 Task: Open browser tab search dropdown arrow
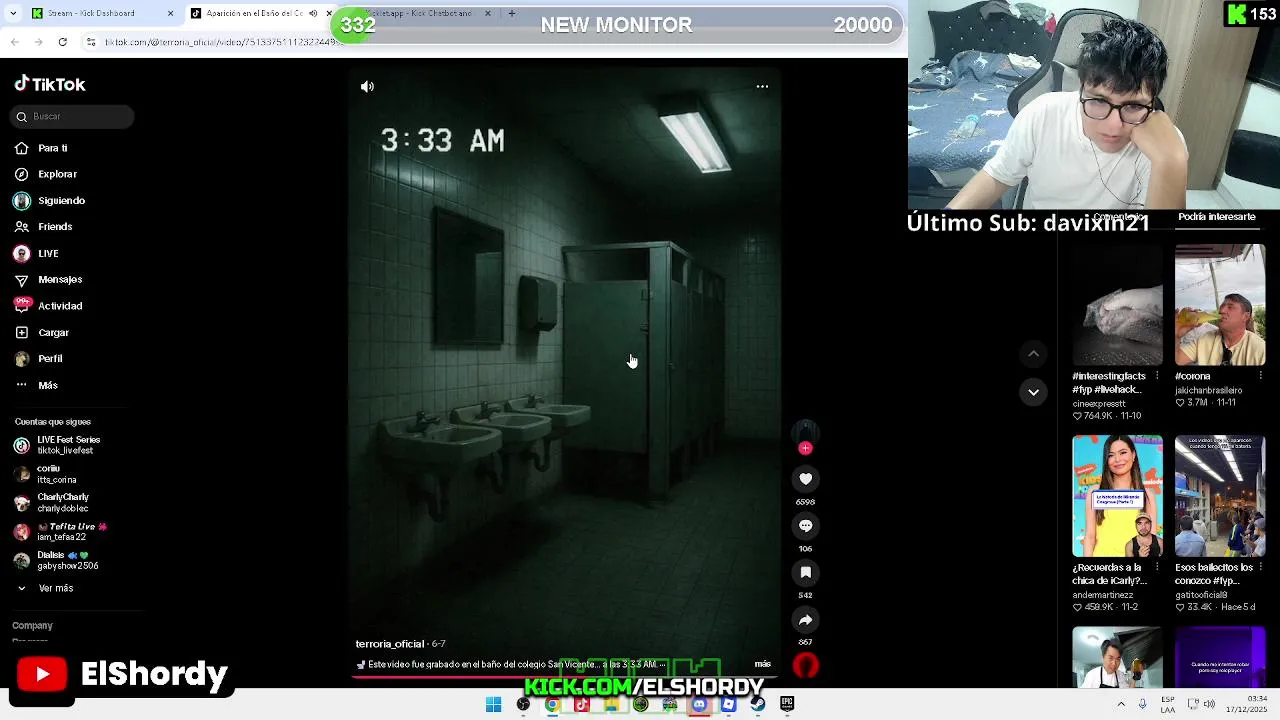[12, 13]
